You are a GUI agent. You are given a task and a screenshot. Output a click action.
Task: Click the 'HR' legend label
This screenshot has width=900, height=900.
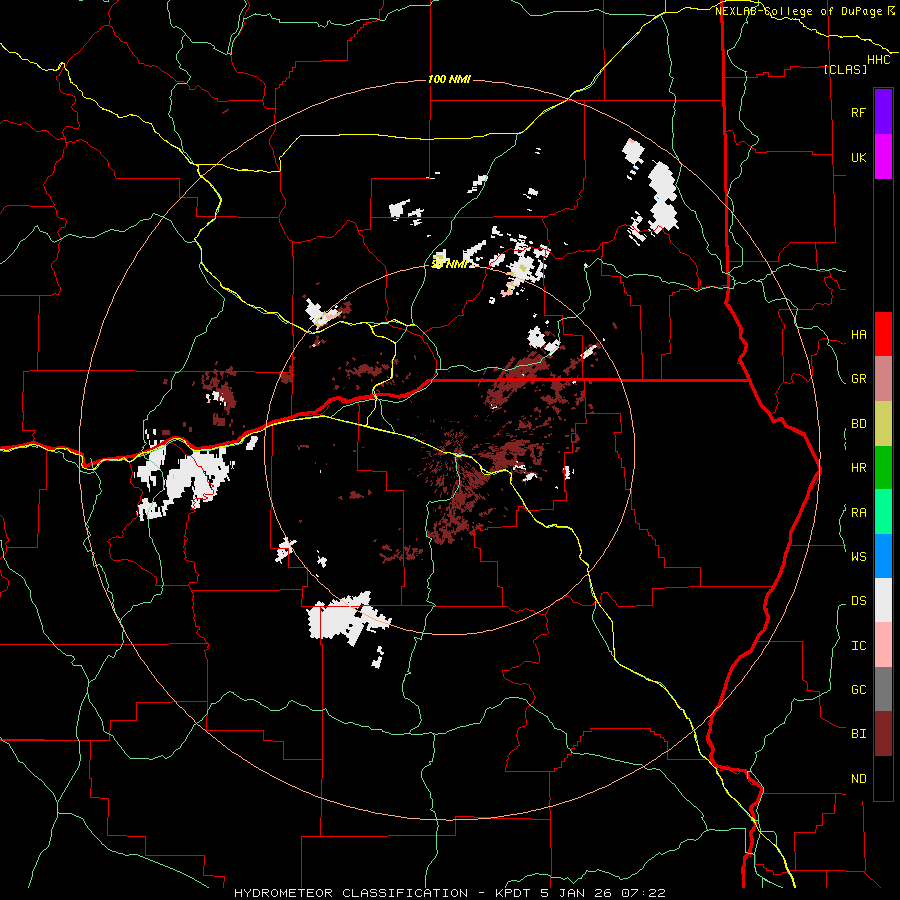tap(858, 468)
